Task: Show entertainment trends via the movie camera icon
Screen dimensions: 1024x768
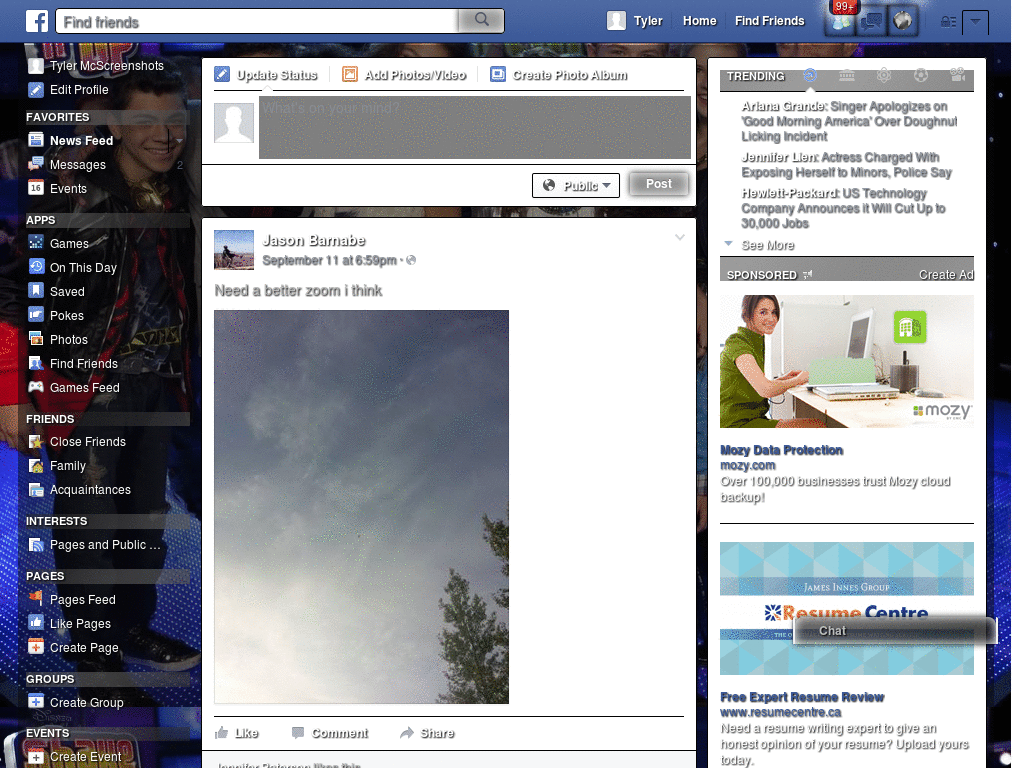Action: click(957, 75)
